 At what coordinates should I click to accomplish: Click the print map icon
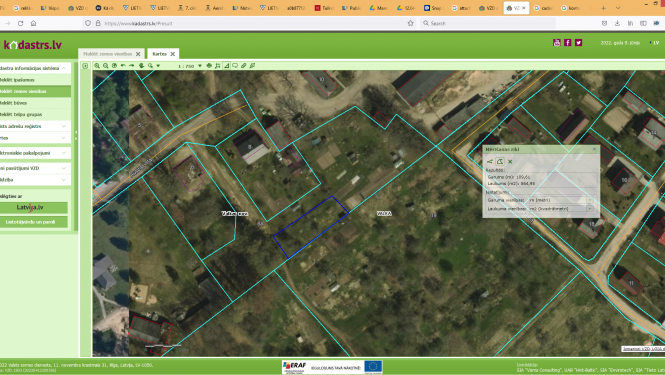coord(209,66)
